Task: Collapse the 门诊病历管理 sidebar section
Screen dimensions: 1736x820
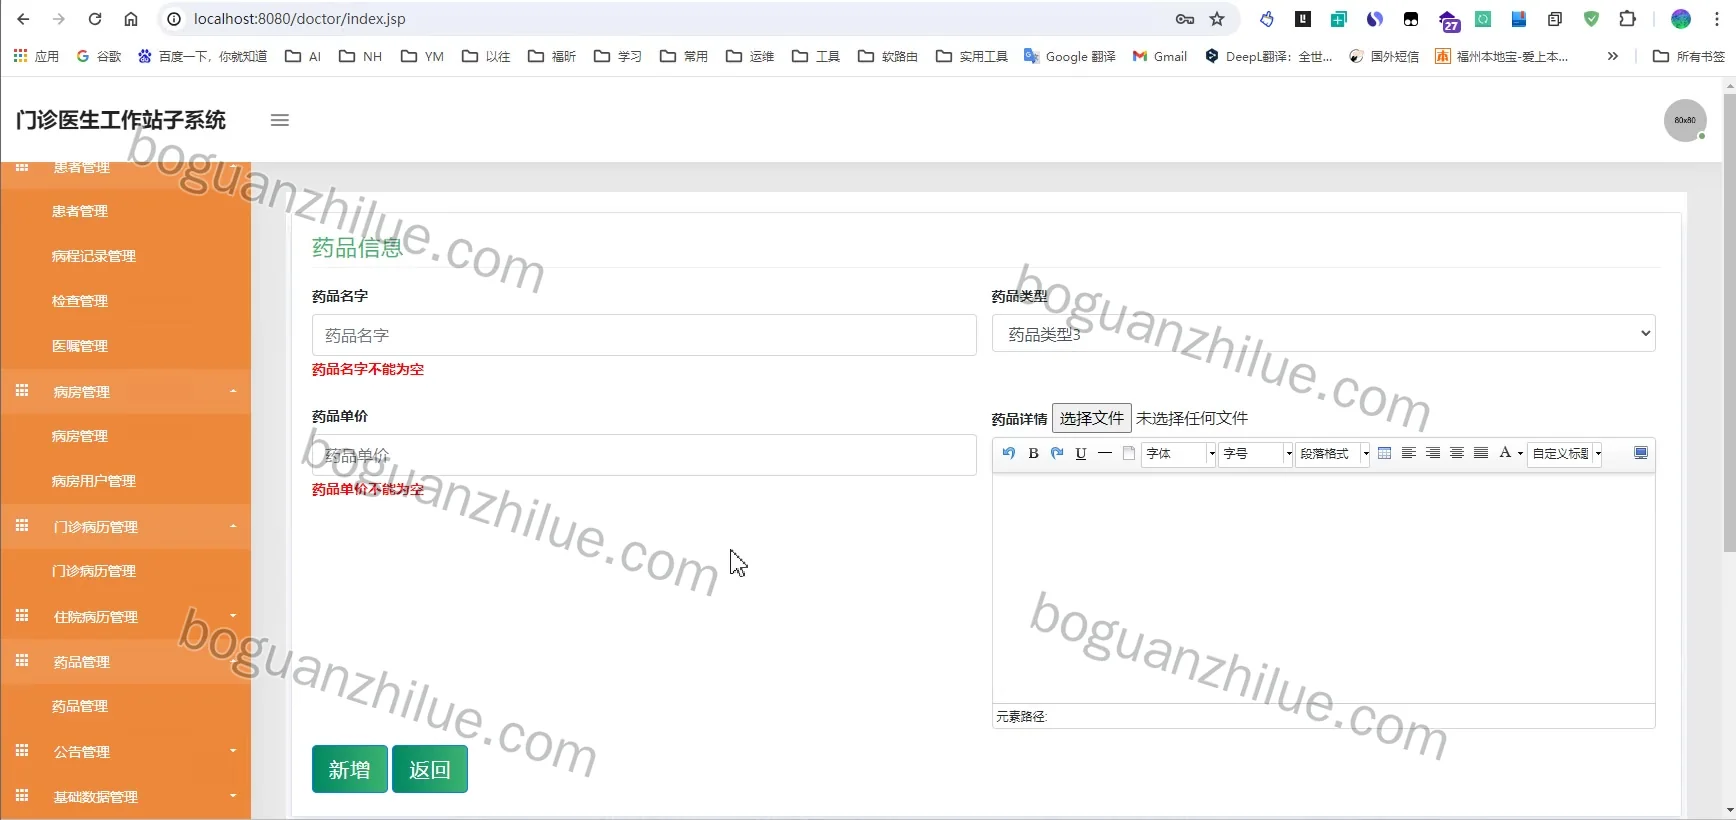Action: (126, 527)
